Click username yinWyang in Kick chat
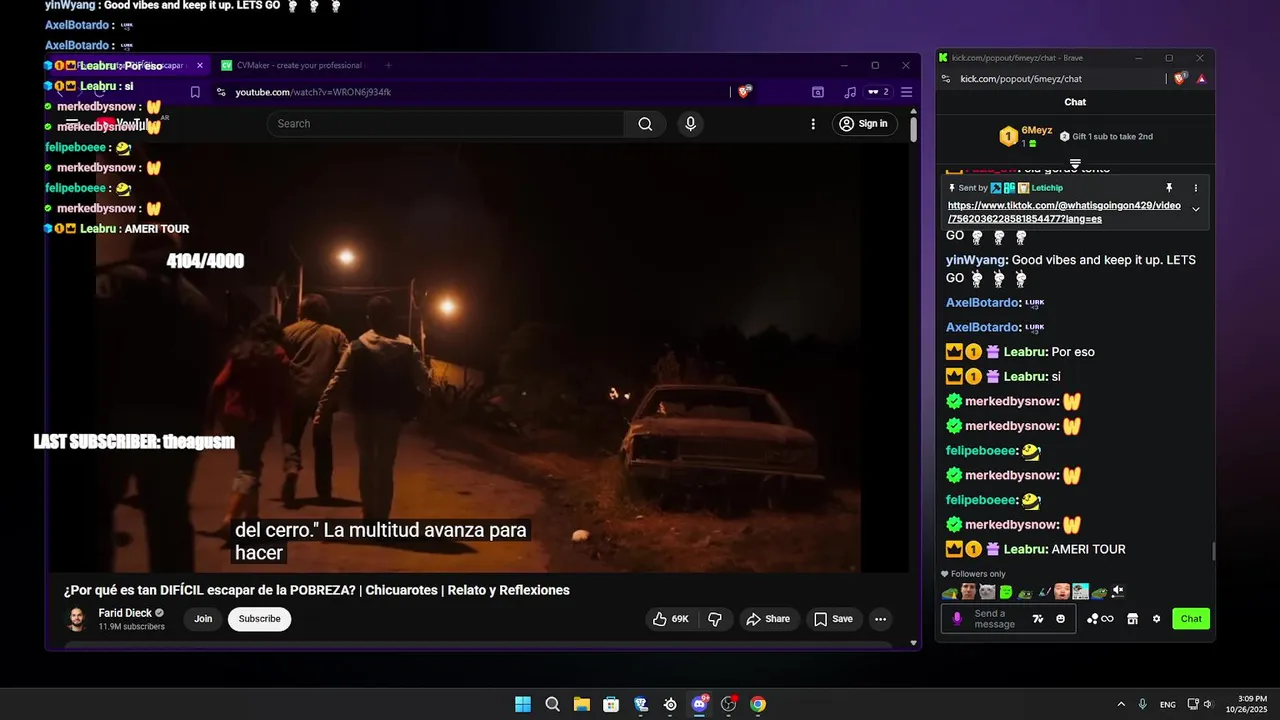 (x=975, y=260)
